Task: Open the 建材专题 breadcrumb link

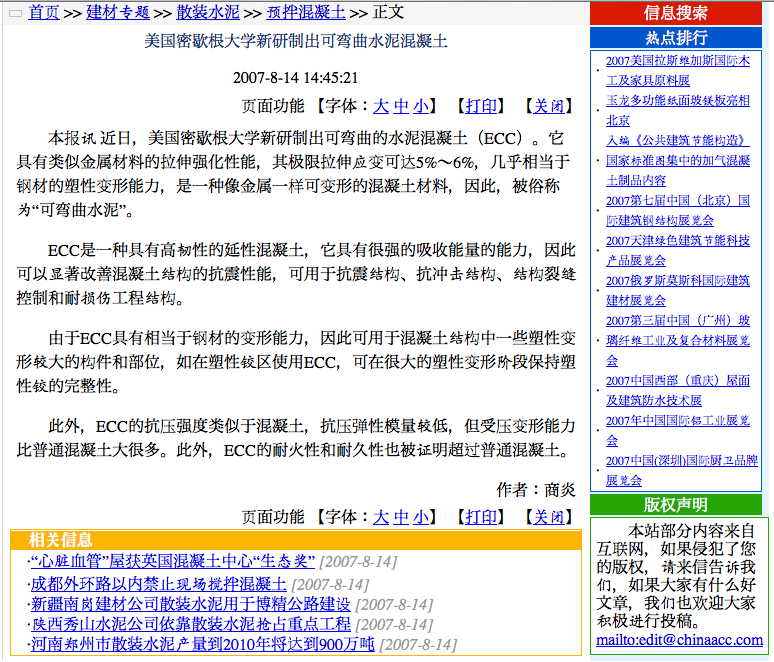Action: pyautogui.click(x=118, y=13)
